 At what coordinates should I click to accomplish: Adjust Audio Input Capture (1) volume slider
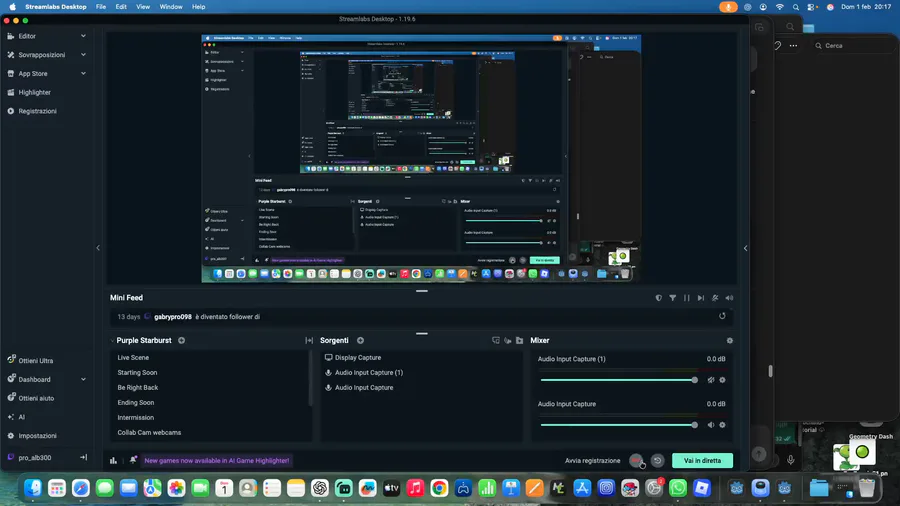(619, 380)
